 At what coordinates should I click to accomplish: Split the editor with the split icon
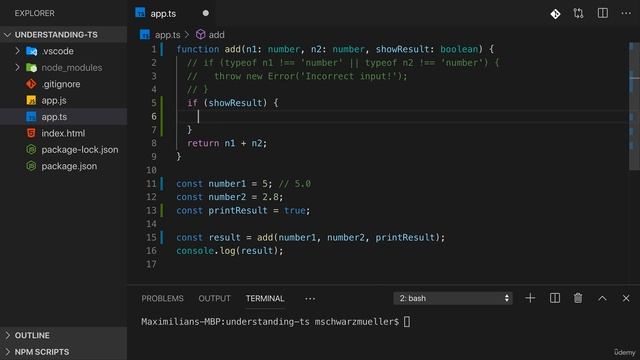(x=602, y=13)
